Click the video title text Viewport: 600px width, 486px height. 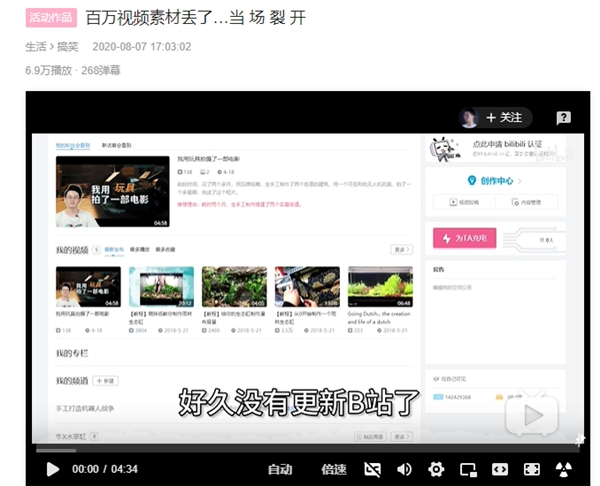(196, 18)
